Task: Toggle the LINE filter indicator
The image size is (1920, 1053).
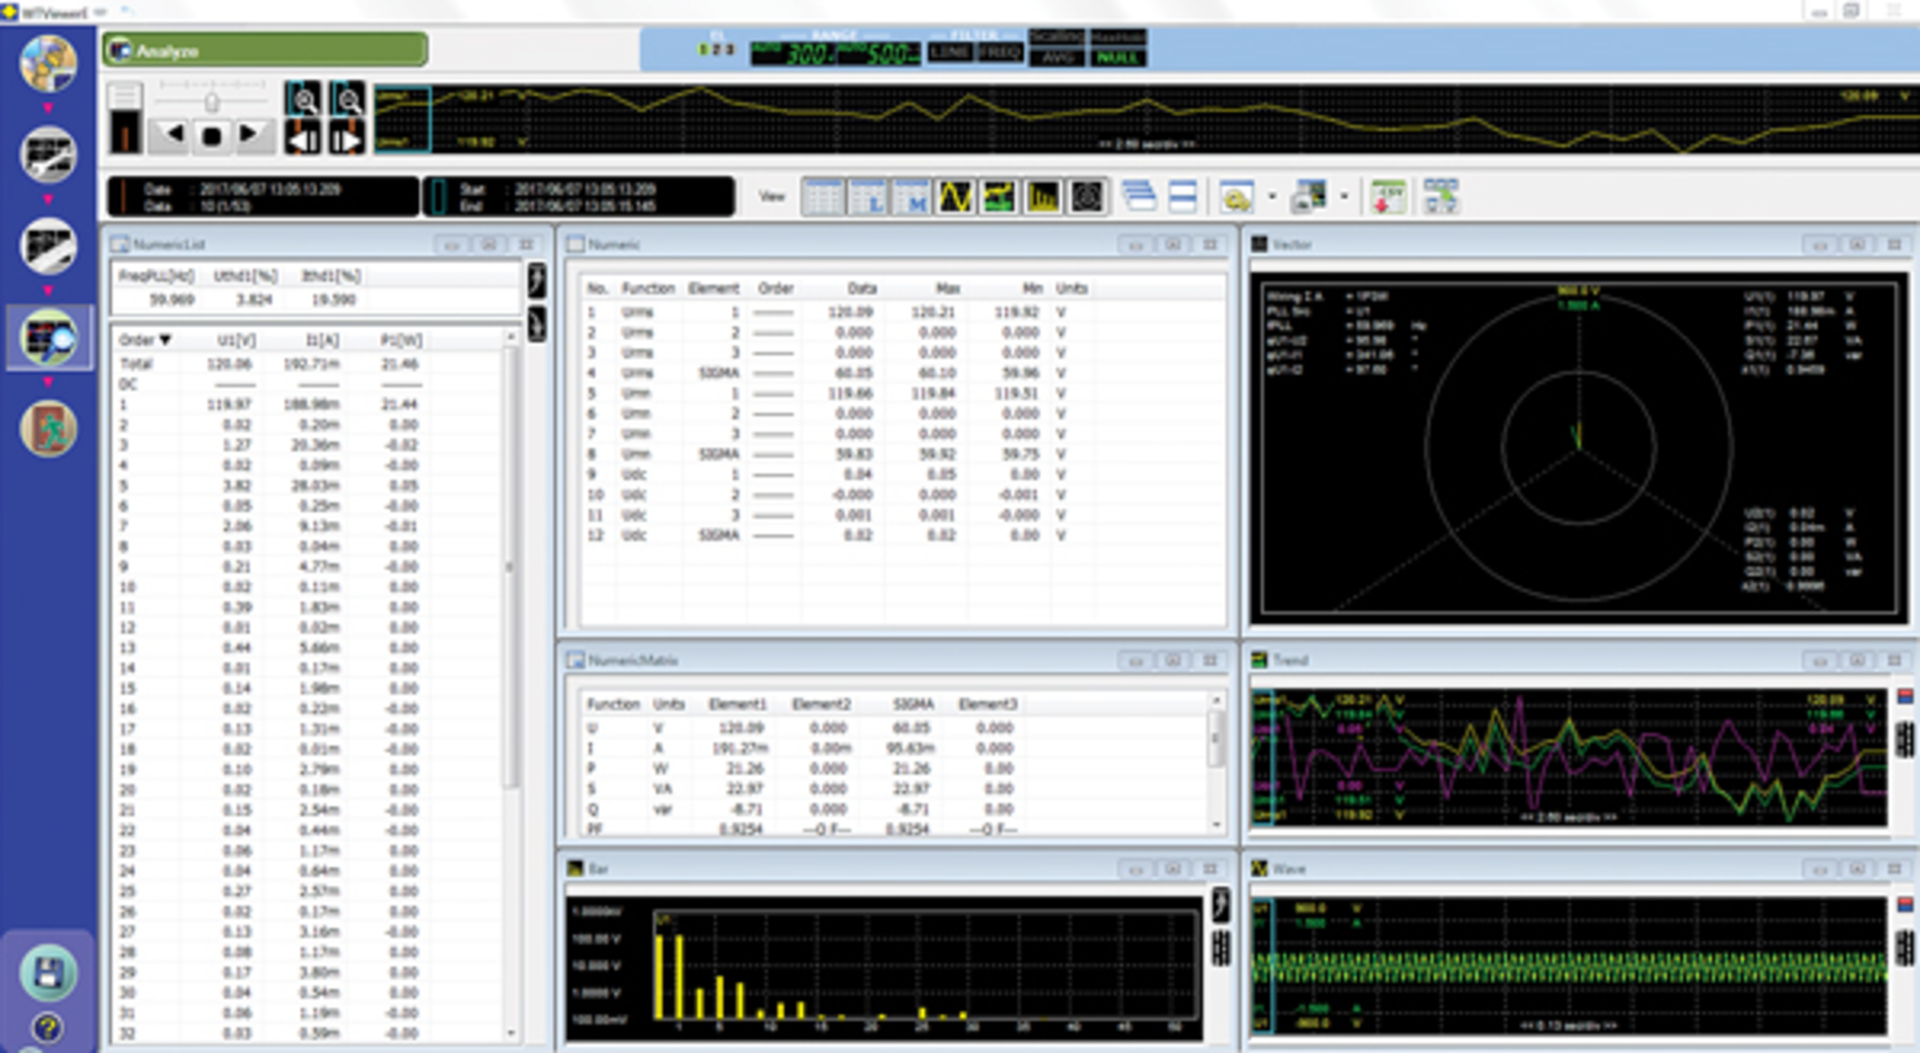Action: coord(949,52)
